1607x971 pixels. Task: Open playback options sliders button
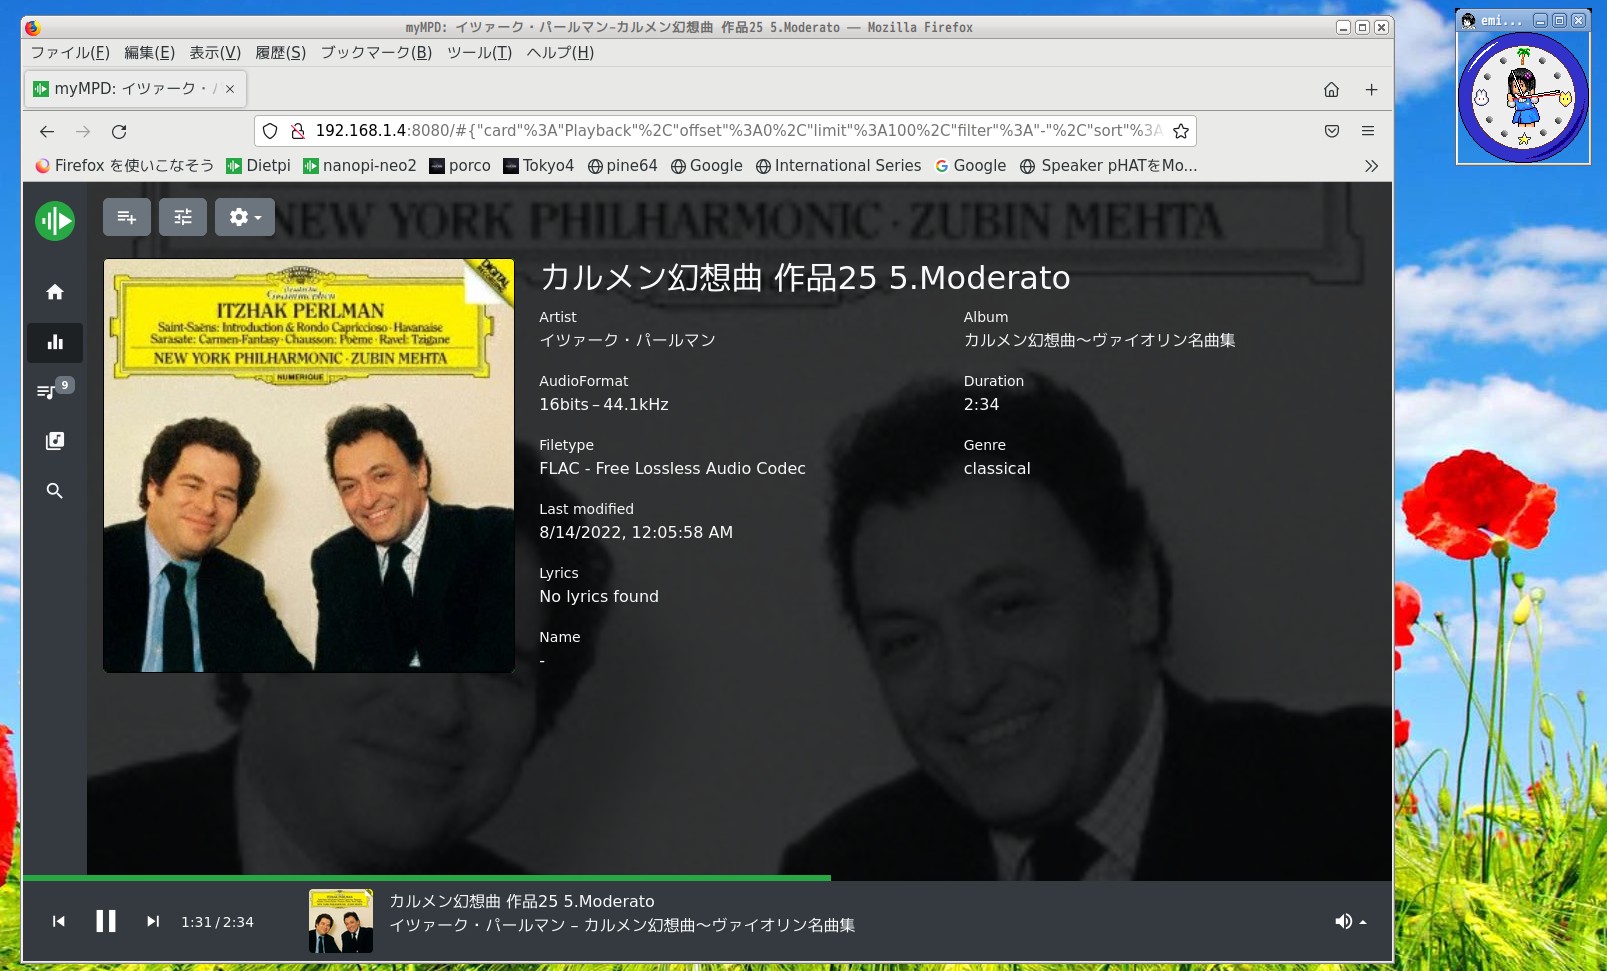[183, 217]
